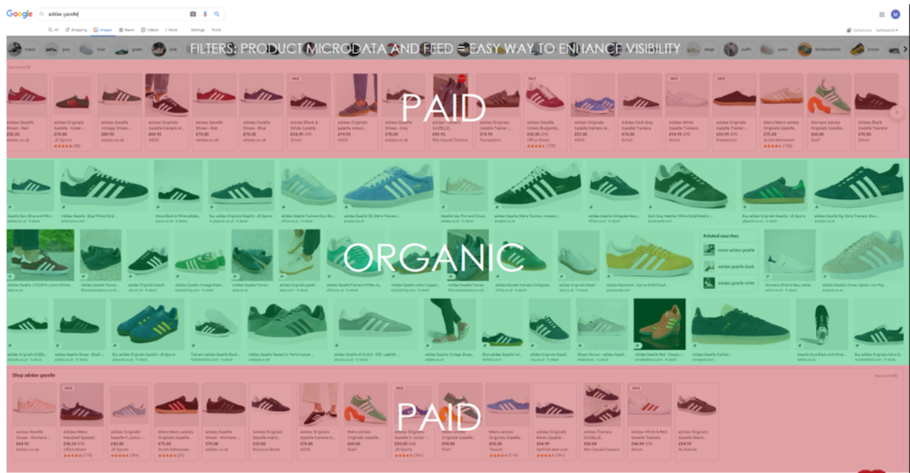Switch to the News tab
The width and height of the screenshot is (910, 473).
click(x=127, y=30)
